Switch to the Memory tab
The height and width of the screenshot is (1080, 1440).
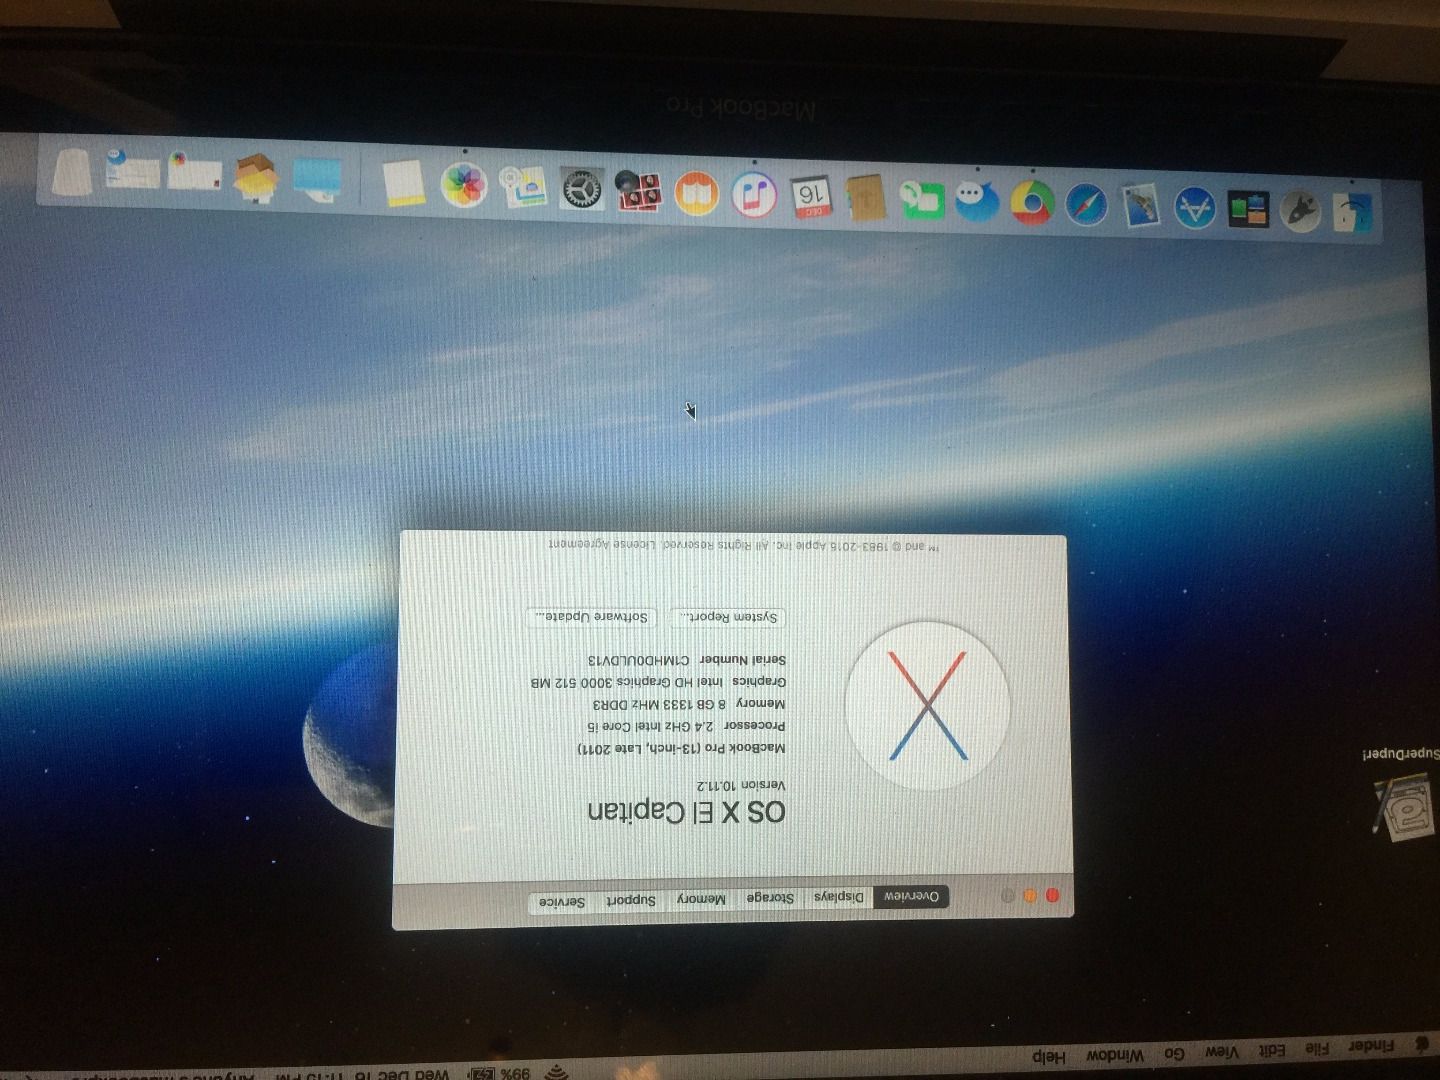[701, 899]
